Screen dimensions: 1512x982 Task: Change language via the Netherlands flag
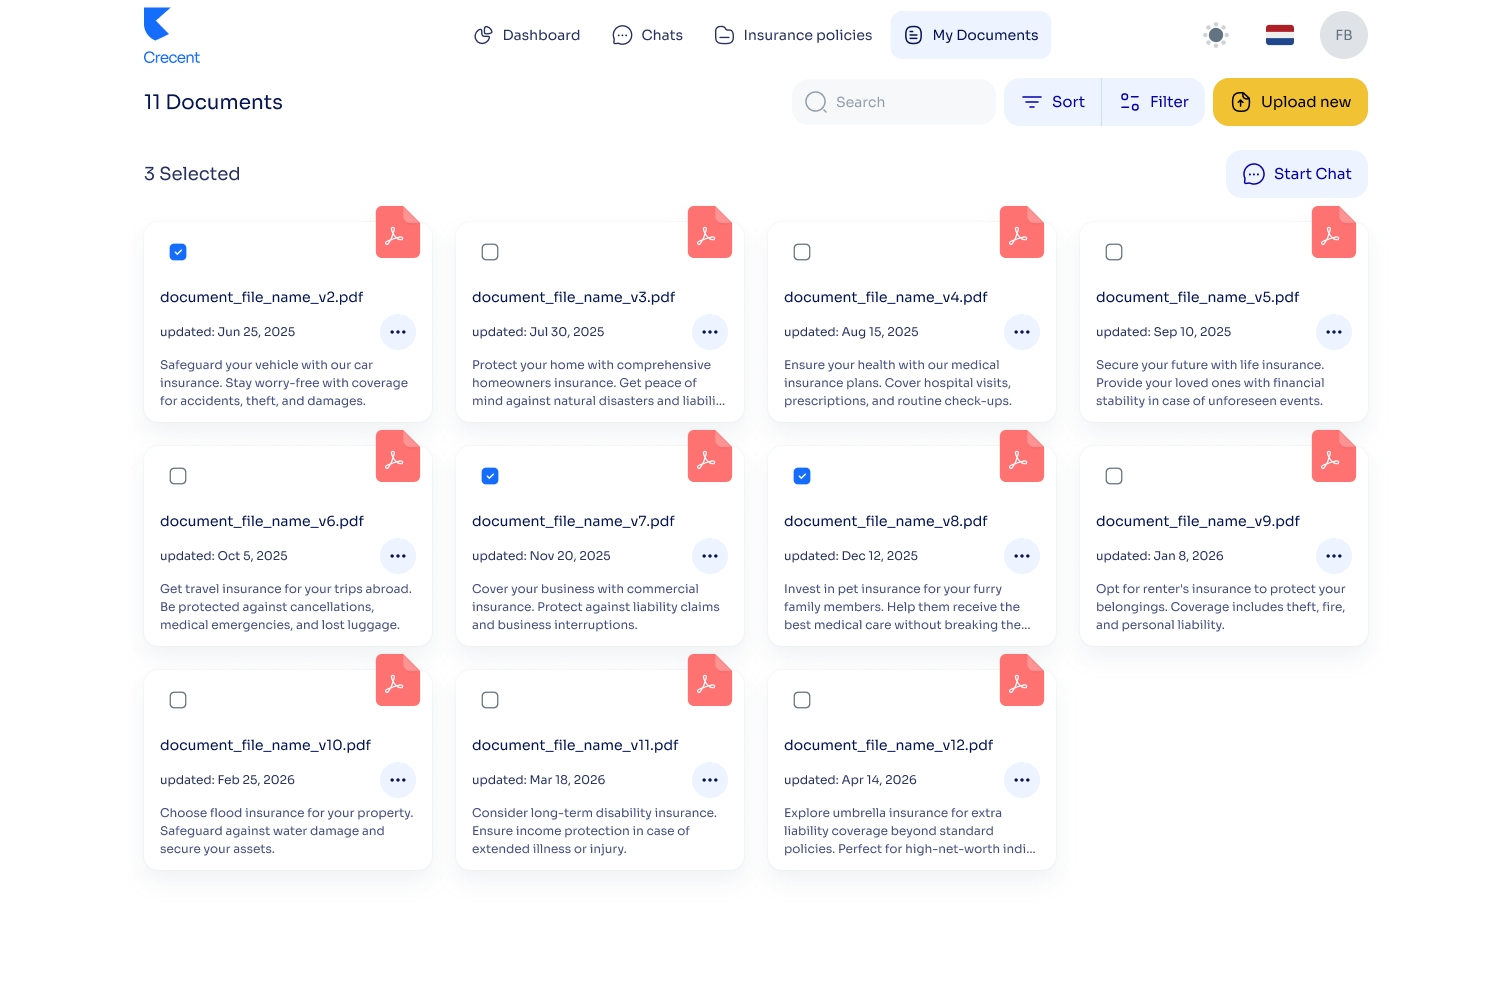(1280, 35)
